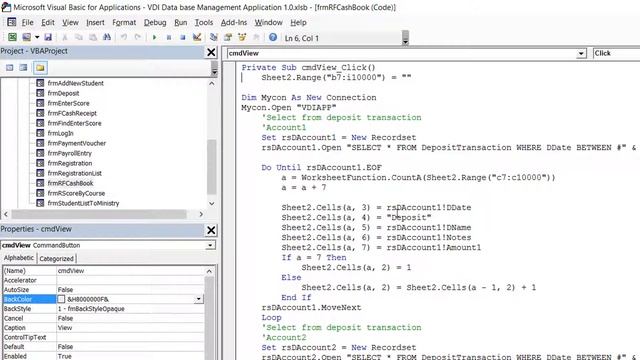Click the Find binoculars icon
Image resolution: width=640 pixels, height=360 pixels.
tap(107, 38)
